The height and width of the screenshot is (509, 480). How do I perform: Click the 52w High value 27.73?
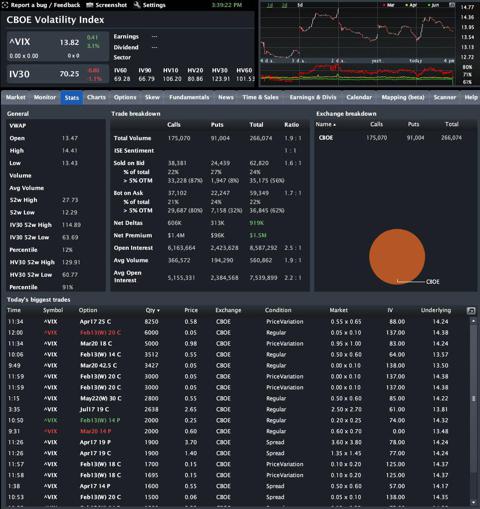click(x=70, y=200)
